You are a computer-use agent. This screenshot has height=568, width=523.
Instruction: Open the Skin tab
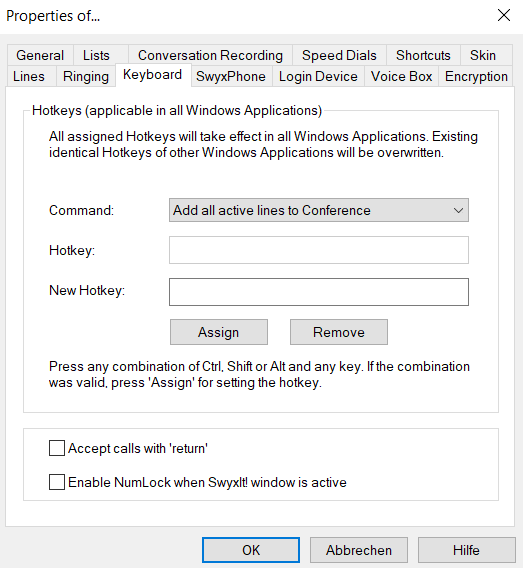coord(483,55)
